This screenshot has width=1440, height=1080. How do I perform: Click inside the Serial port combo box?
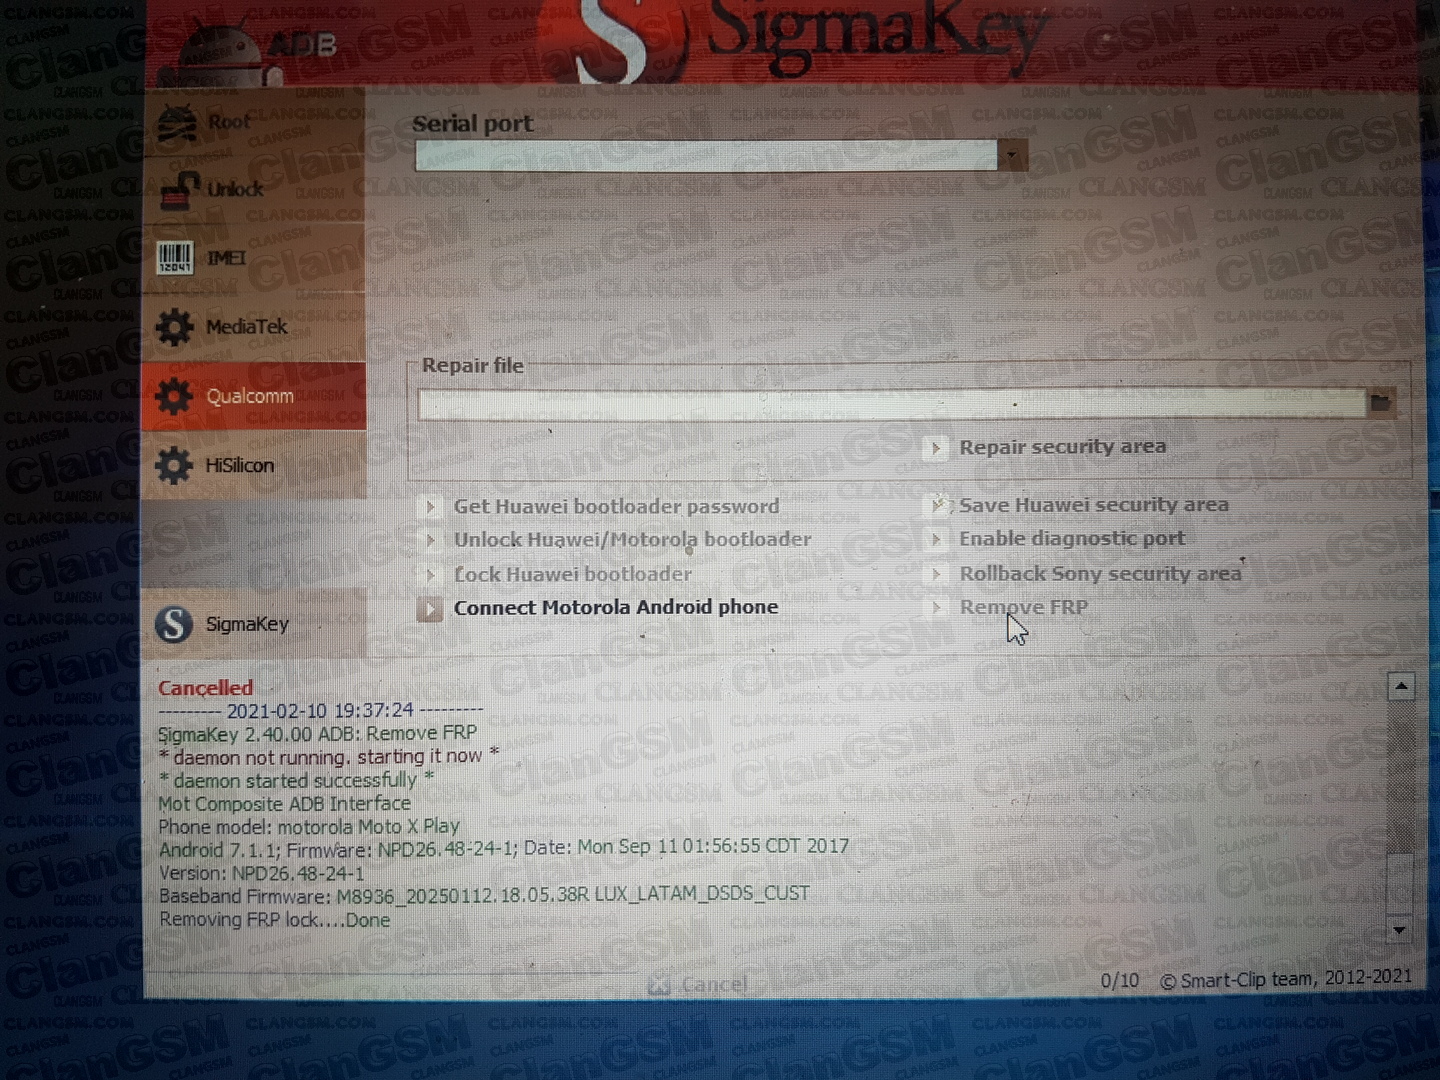point(706,155)
